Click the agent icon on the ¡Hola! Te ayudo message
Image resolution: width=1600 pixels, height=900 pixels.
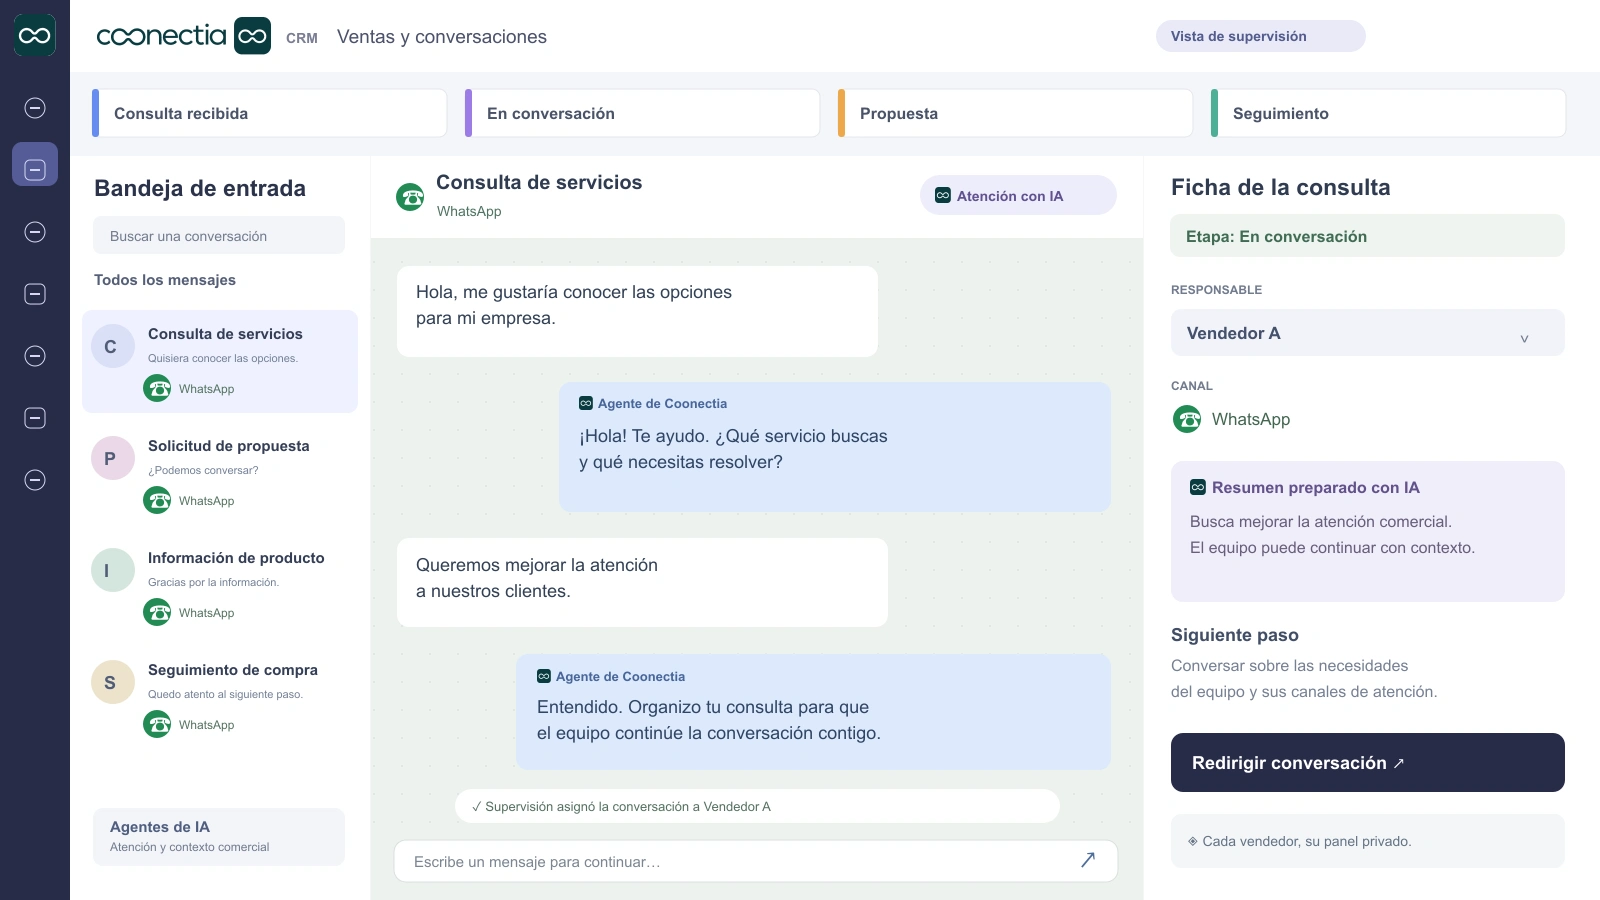coord(586,404)
